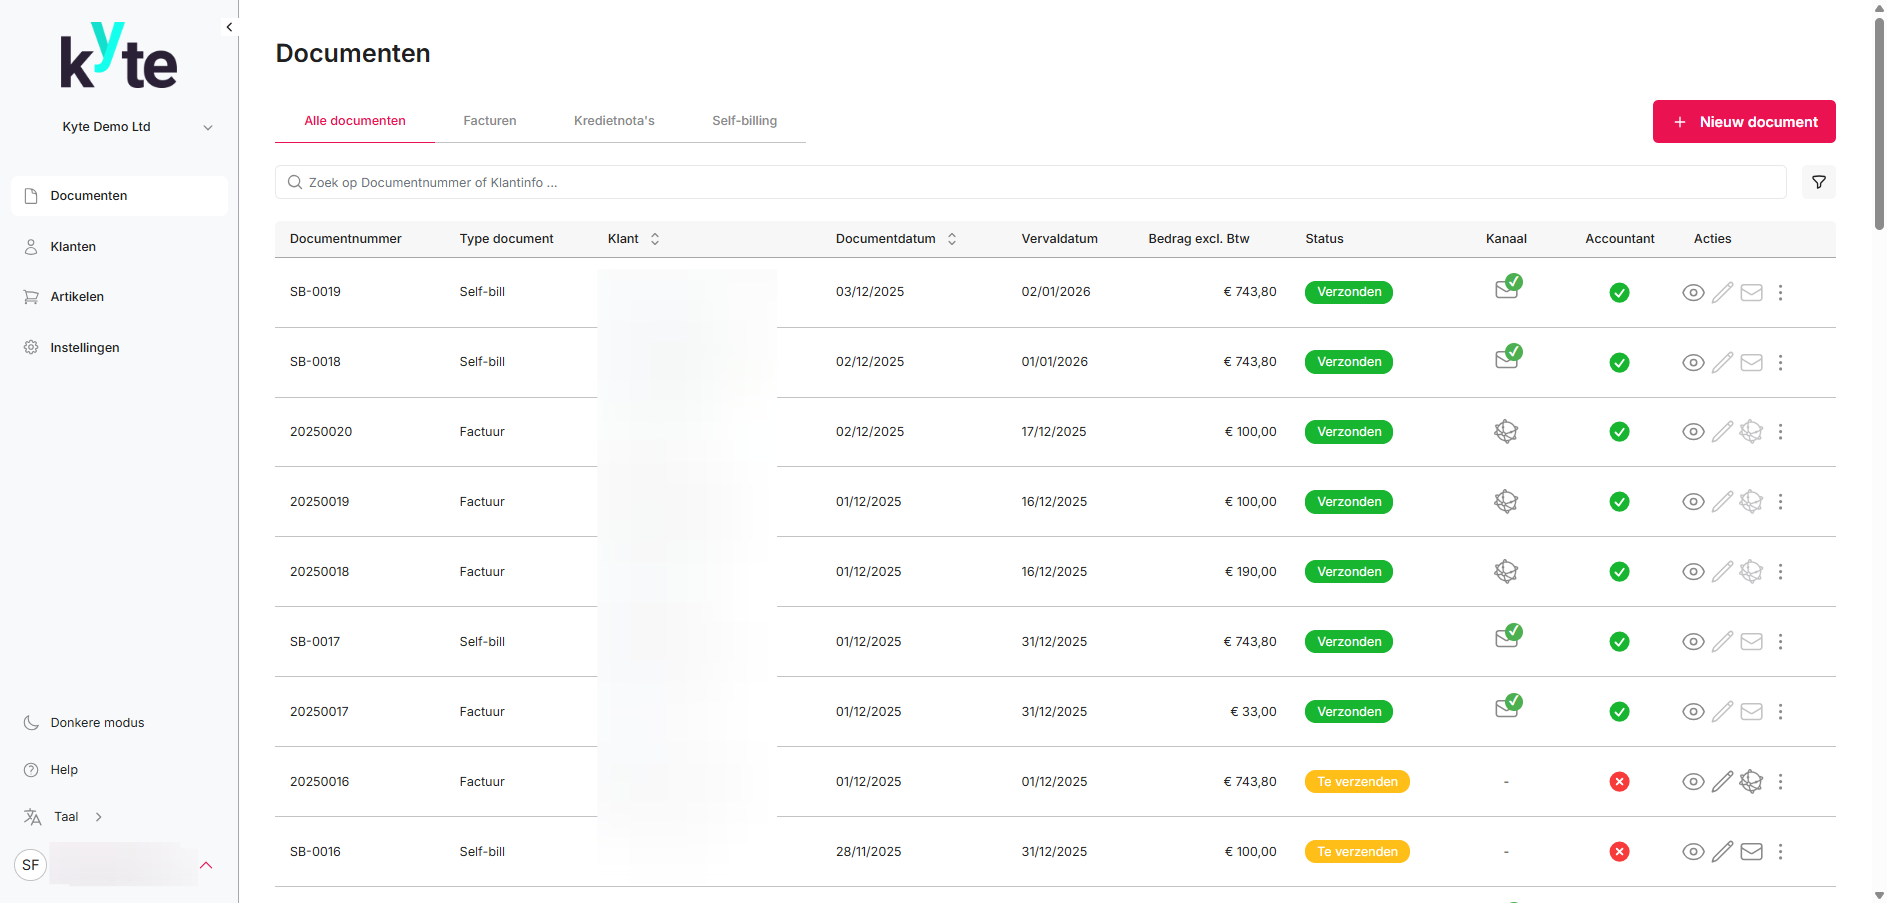Toggle Donkere modus in the sidebar

(x=97, y=723)
